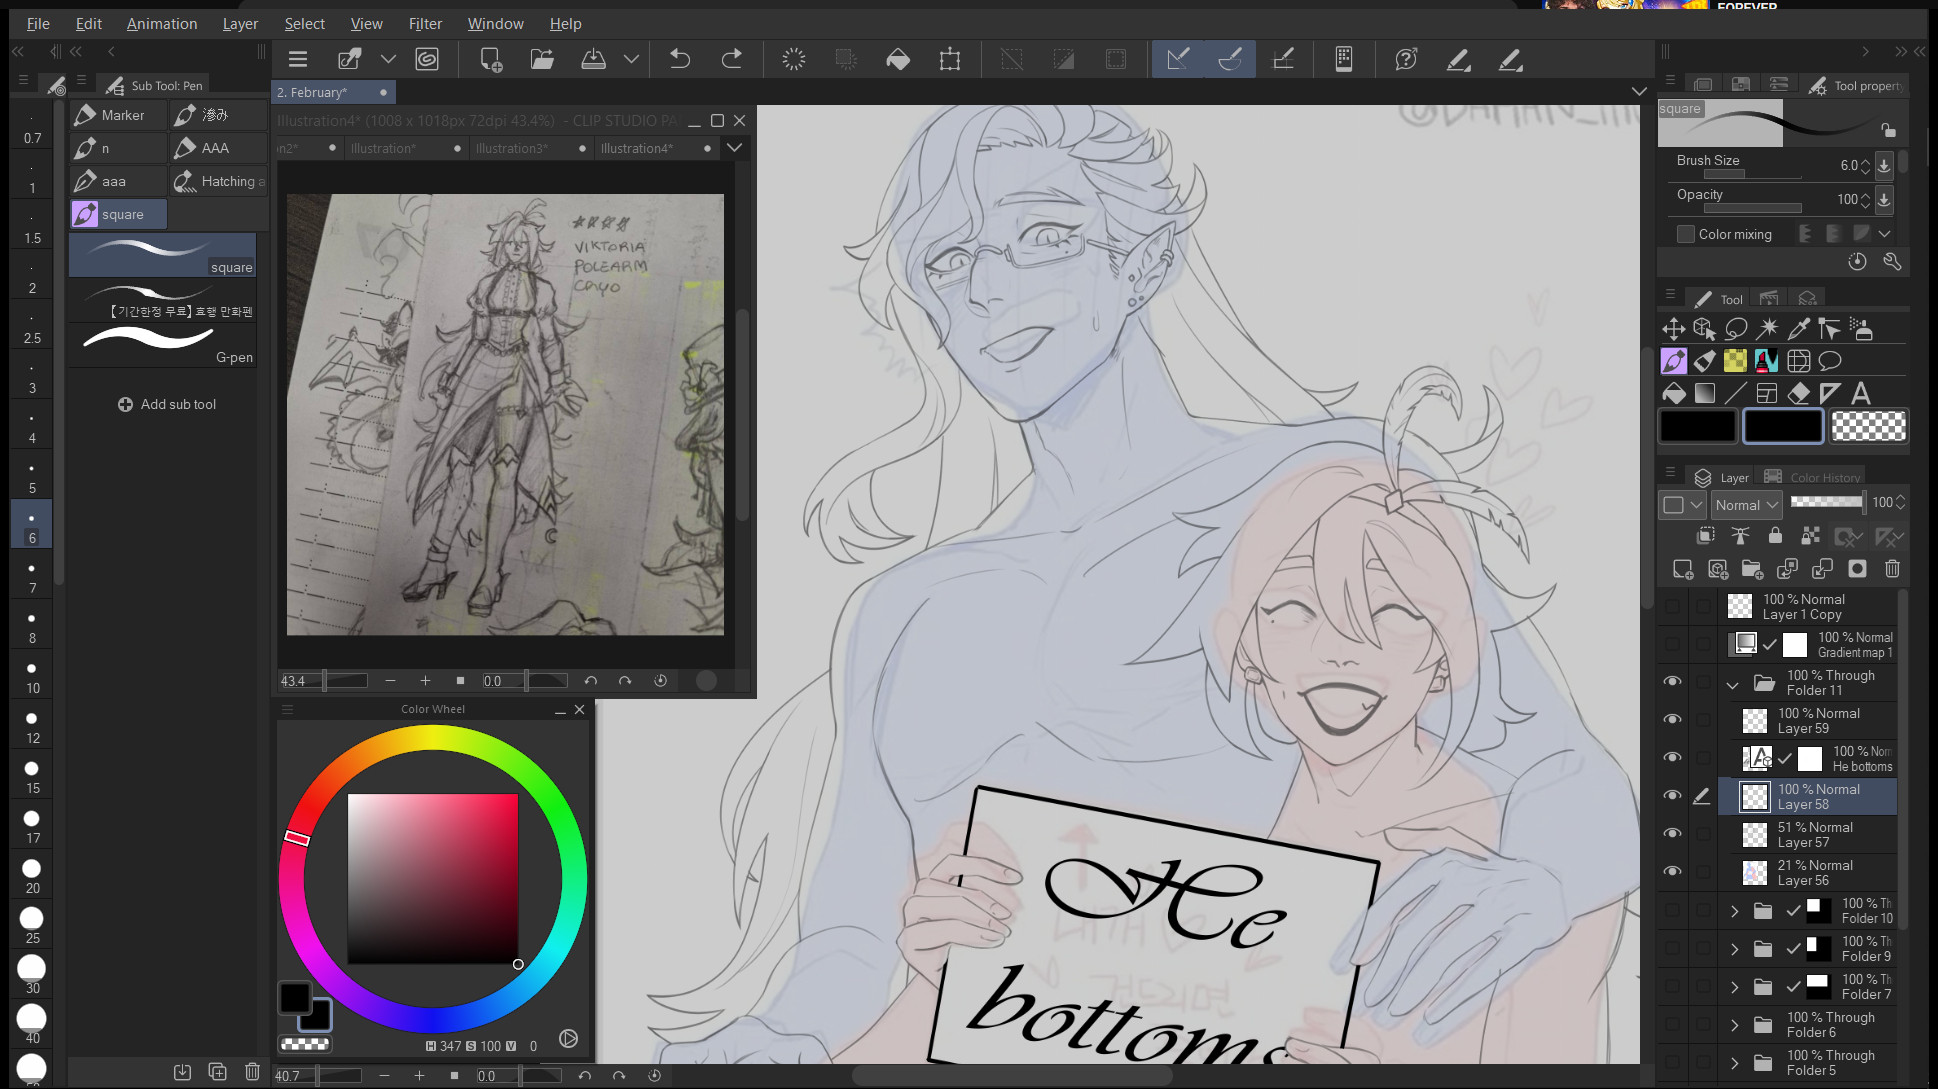Toggle visibility of He bottoms text layer
This screenshot has width=1938, height=1089.
pos(1672,757)
